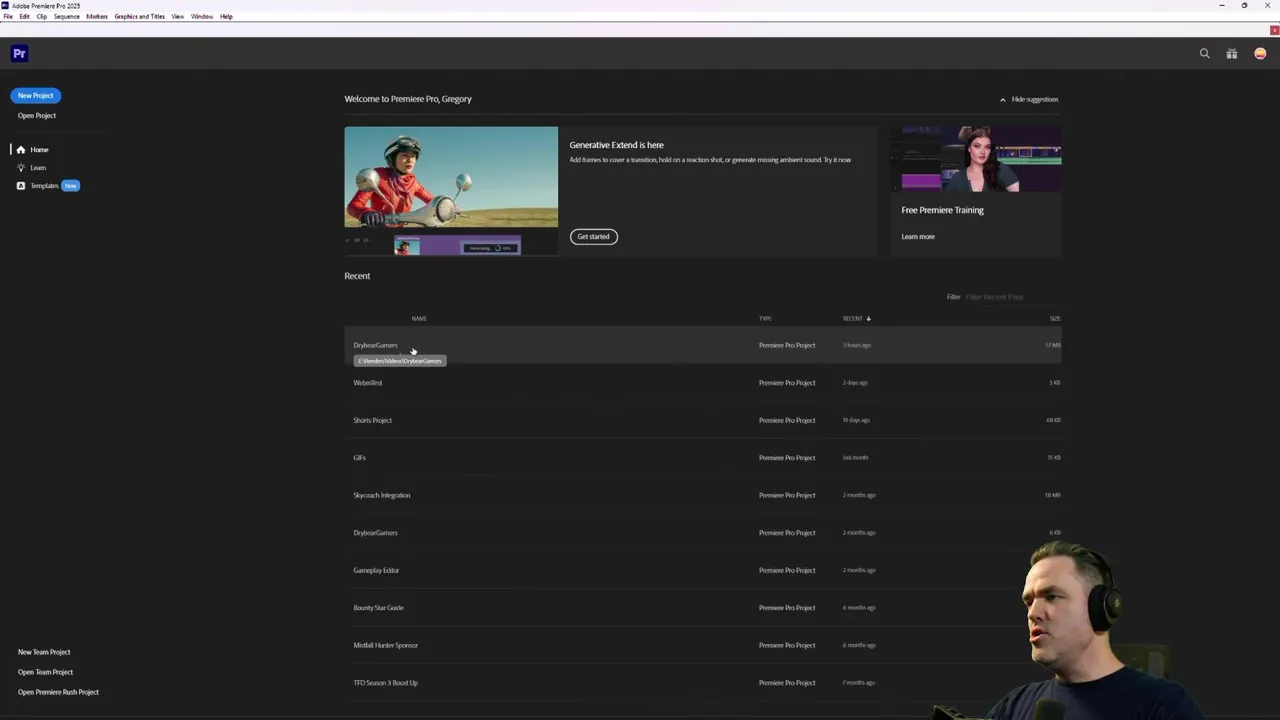Select the Home icon in the sidebar
This screenshot has height=720, width=1280.
(x=20, y=150)
